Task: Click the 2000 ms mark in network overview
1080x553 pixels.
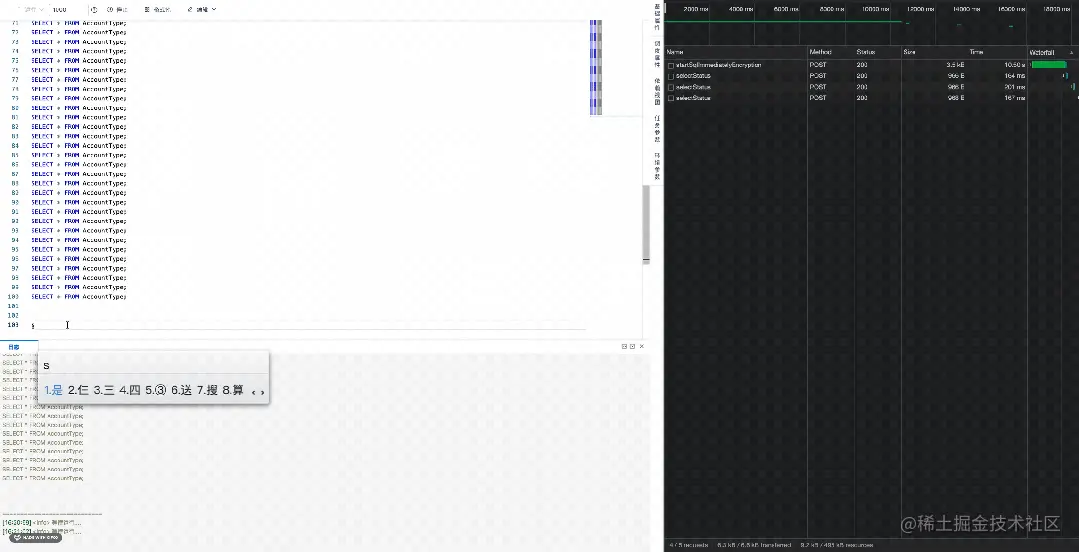Action: pyautogui.click(x=696, y=9)
